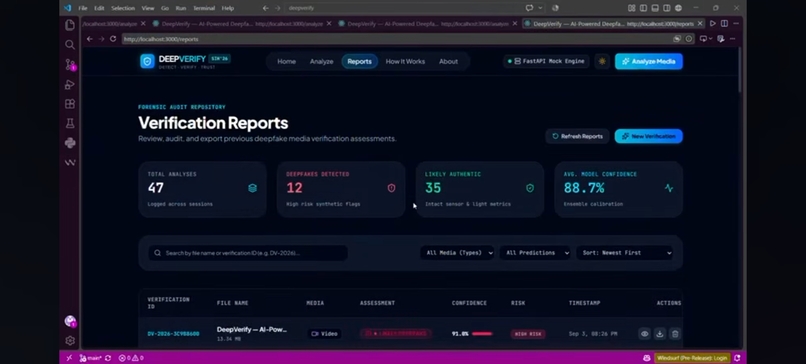The height and width of the screenshot is (364, 806).
Task: Split the editor to the right
Action: pyautogui.click(x=724, y=24)
